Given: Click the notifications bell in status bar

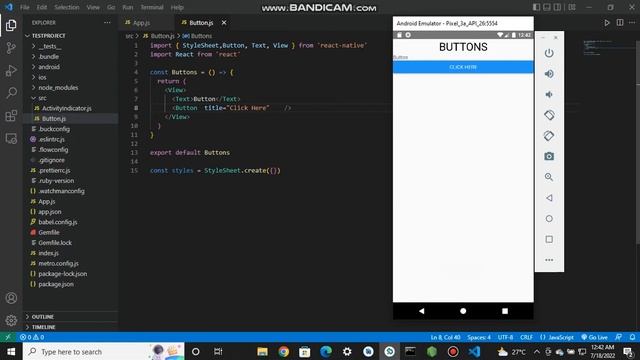Looking at the screenshot, I should pyautogui.click(x=632, y=337).
